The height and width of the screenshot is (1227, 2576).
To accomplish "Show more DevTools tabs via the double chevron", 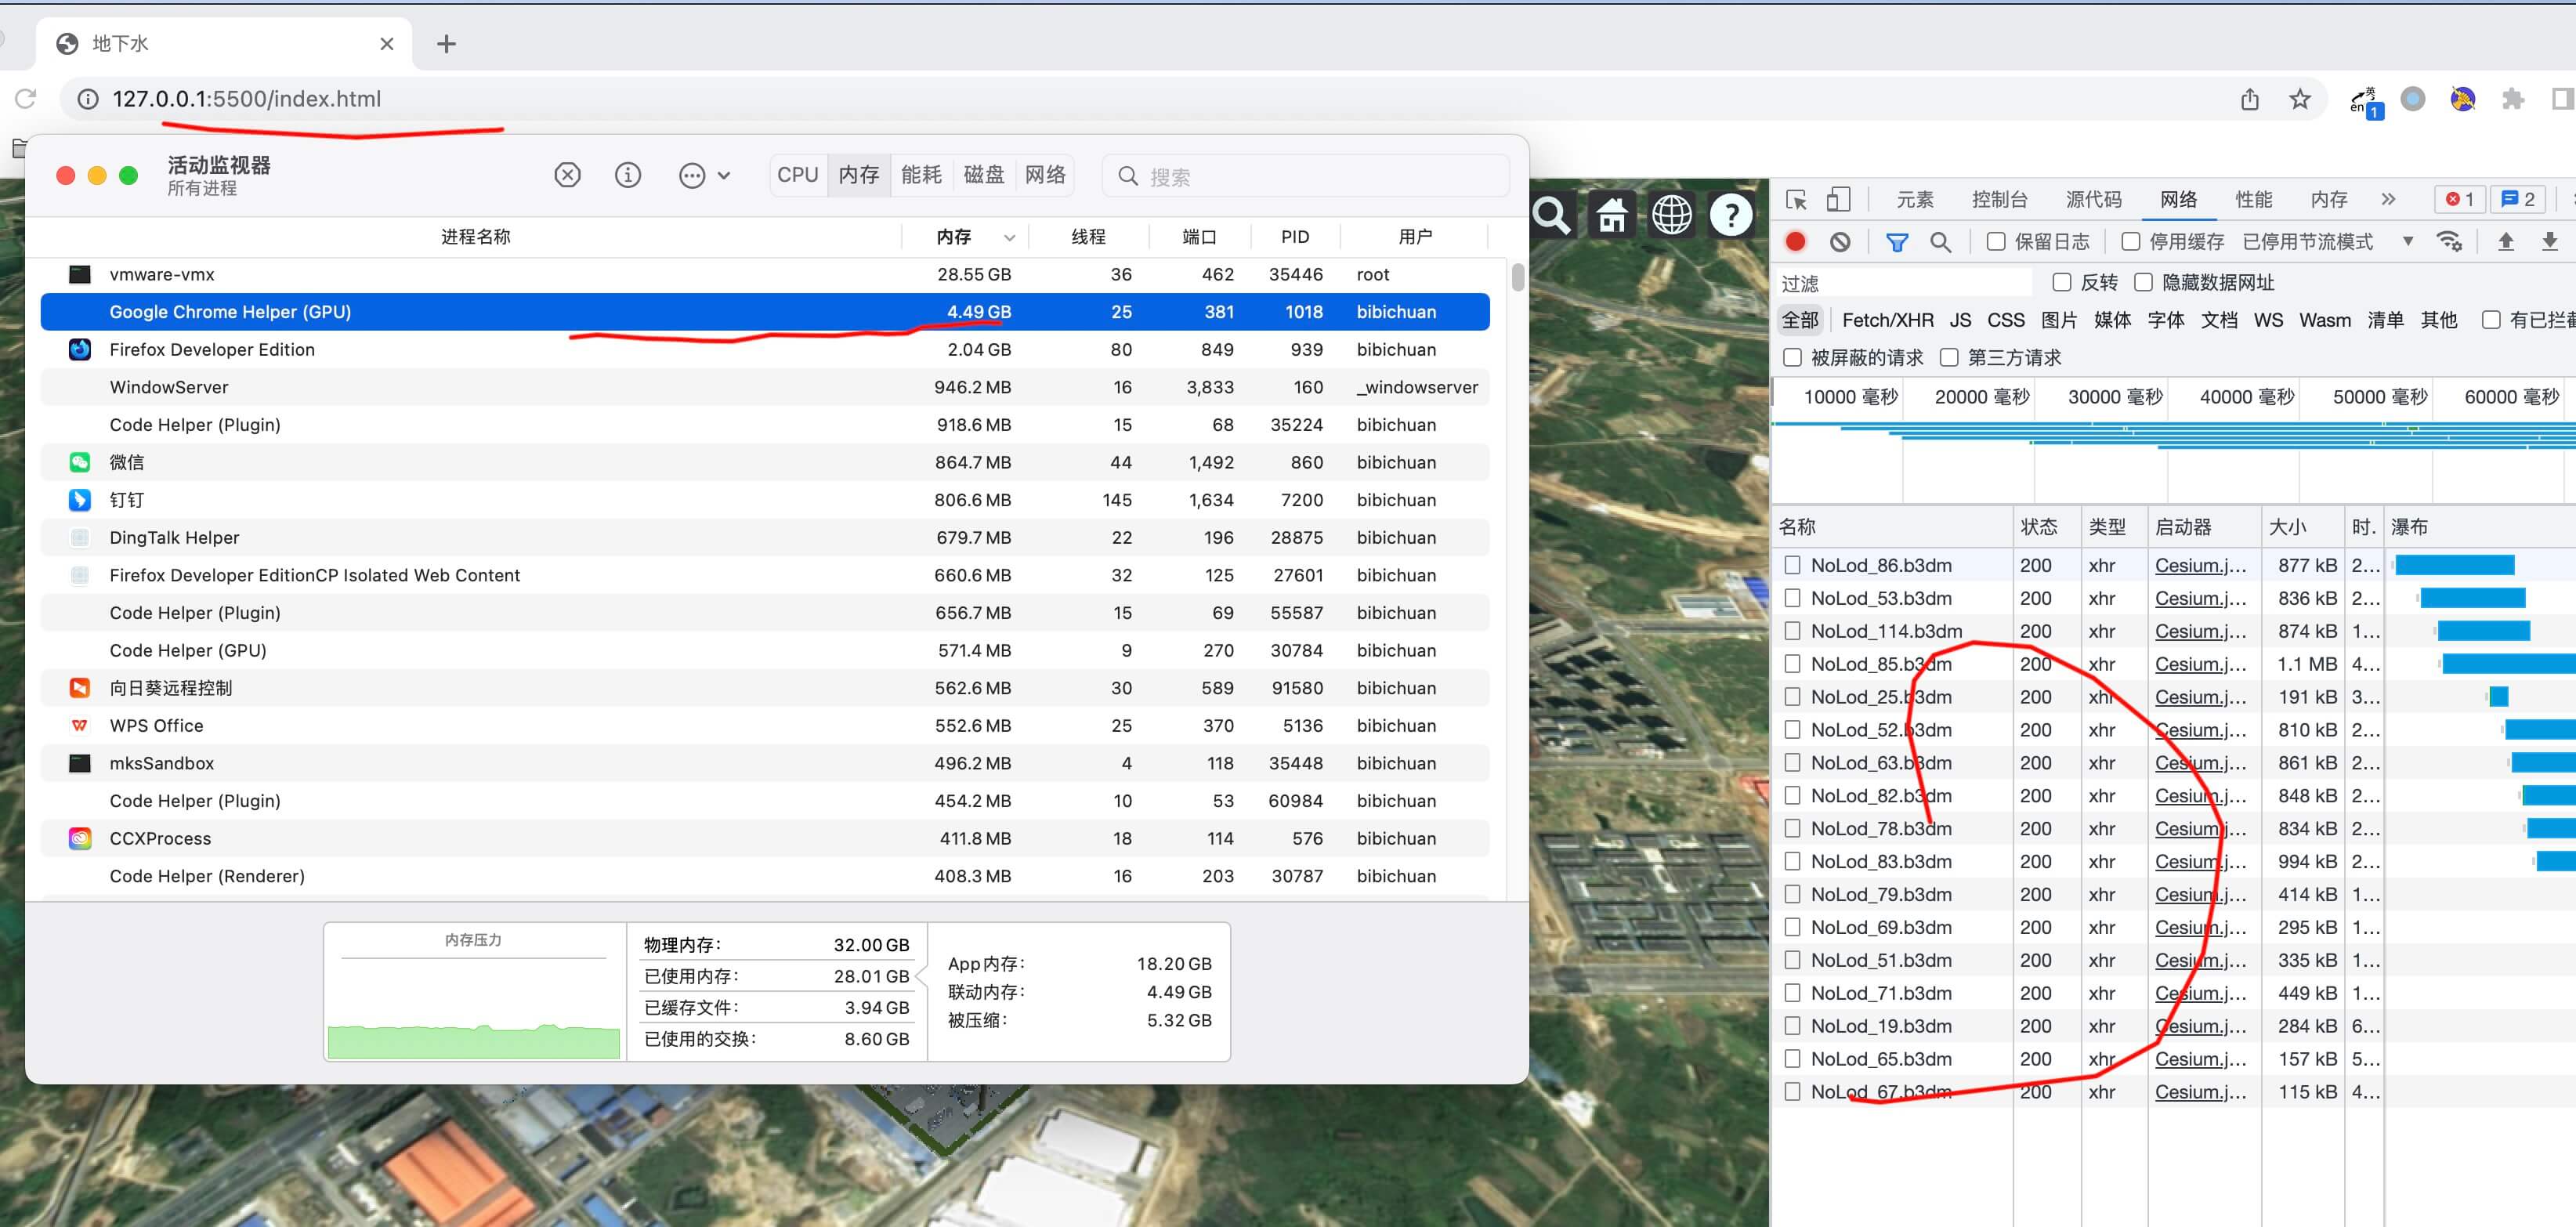I will [x=2388, y=199].
